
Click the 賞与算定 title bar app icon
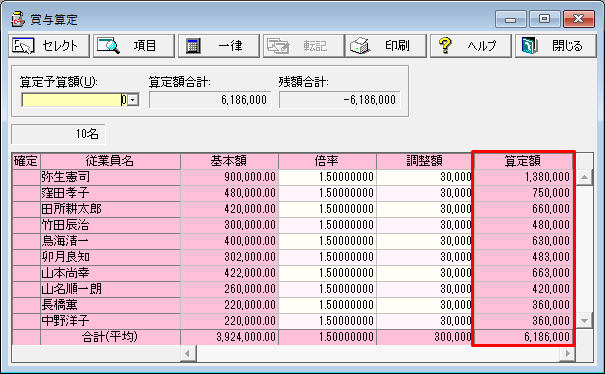(18, 19)
